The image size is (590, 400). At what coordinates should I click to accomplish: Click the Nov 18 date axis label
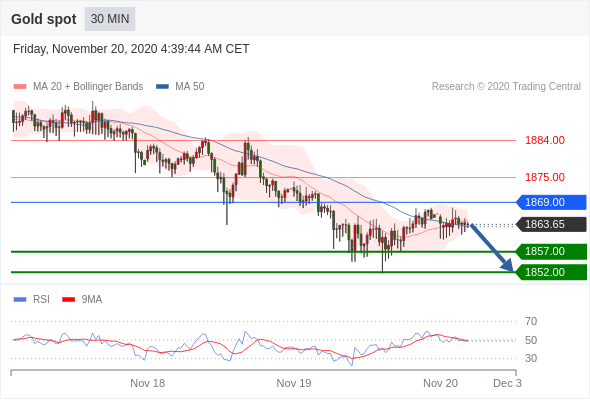point(148,383)
